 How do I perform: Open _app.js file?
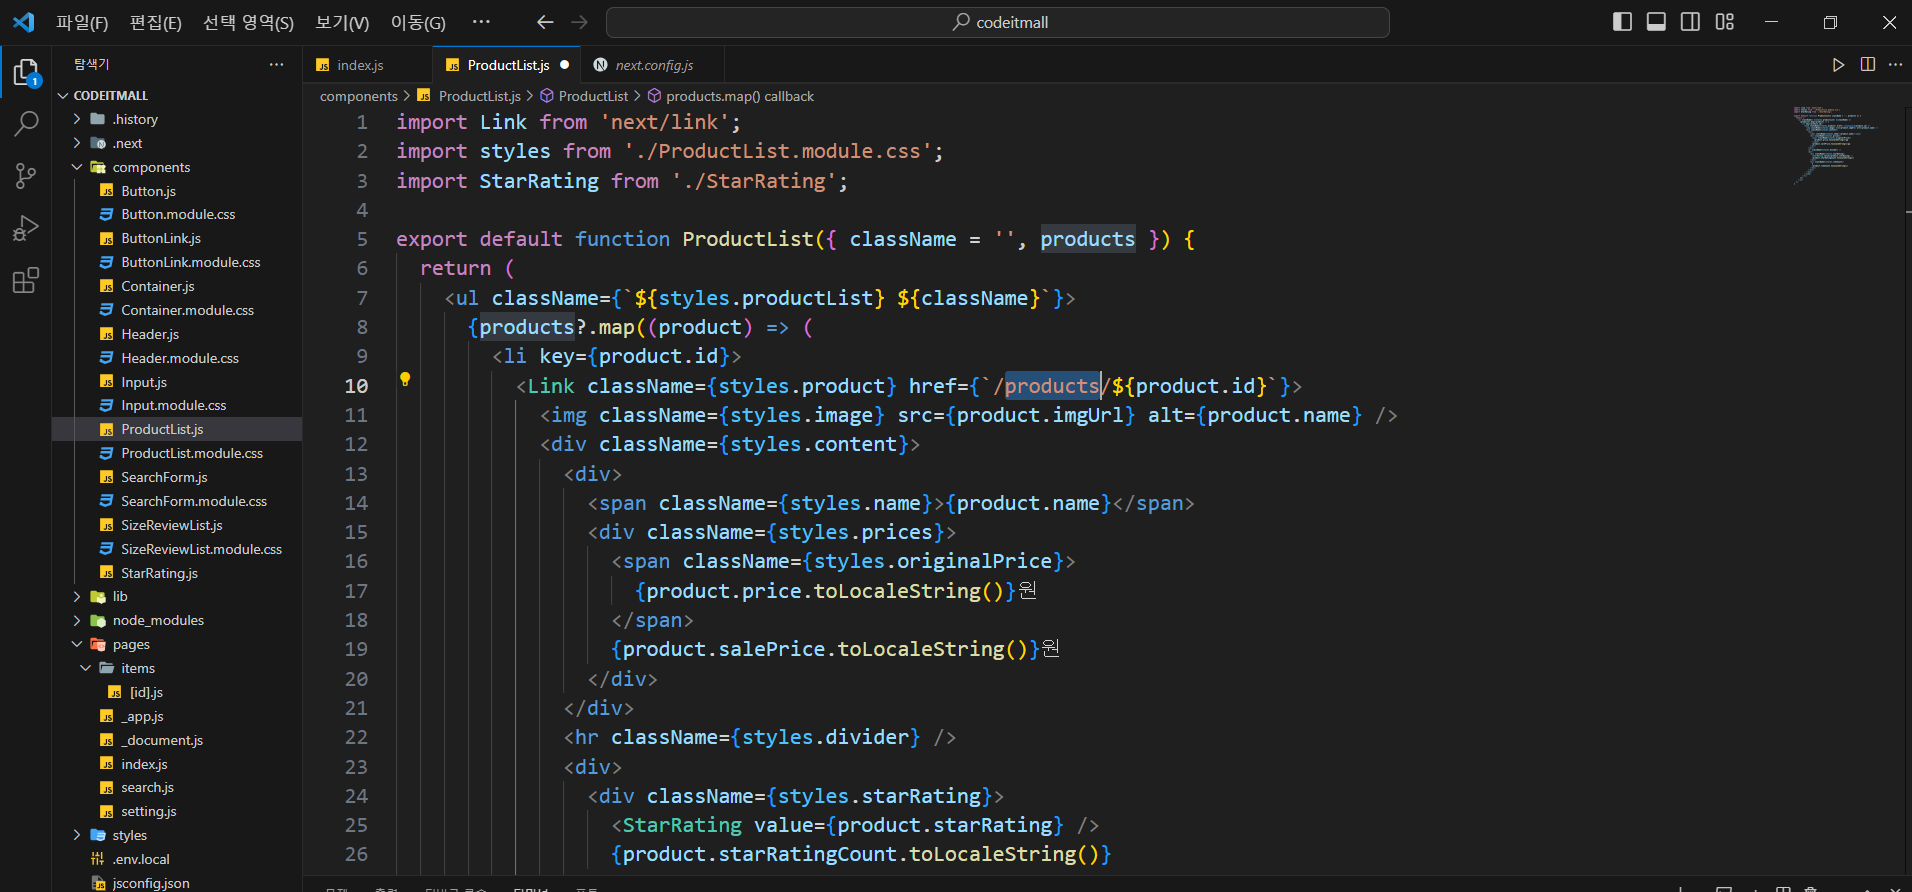coord(177,716)
